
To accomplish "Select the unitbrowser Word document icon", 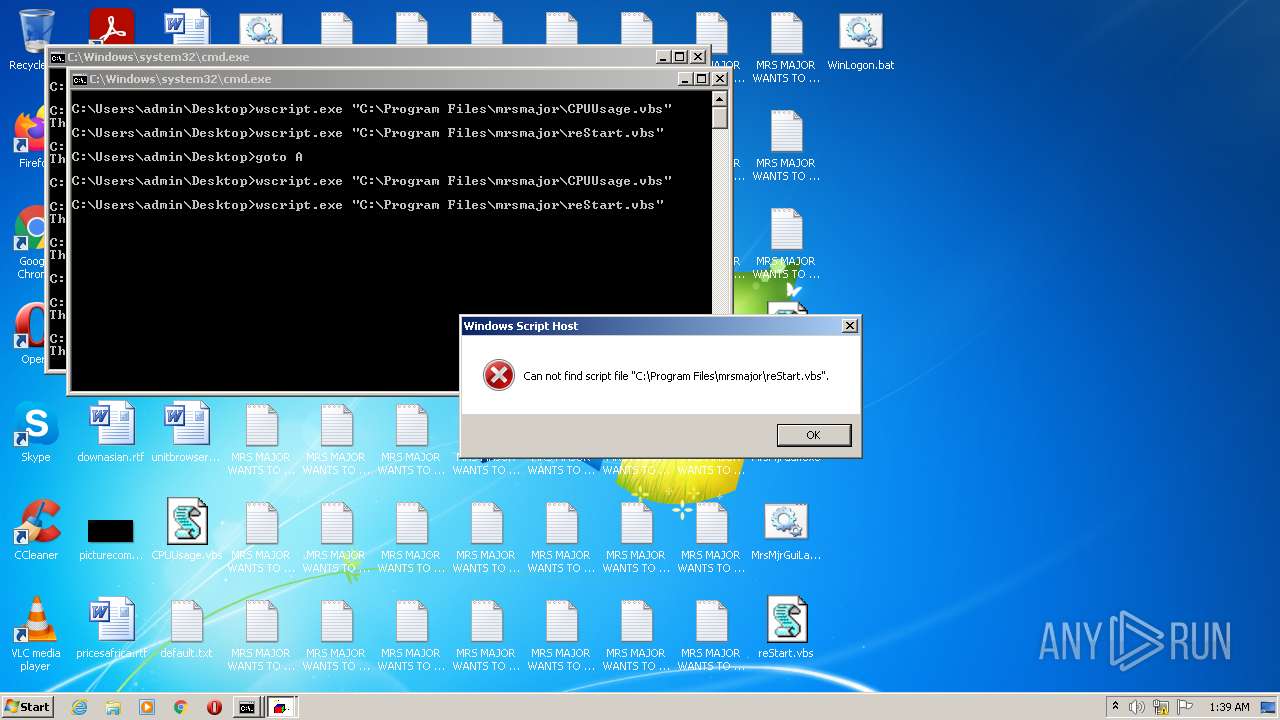I will click(x=186, y=433).
